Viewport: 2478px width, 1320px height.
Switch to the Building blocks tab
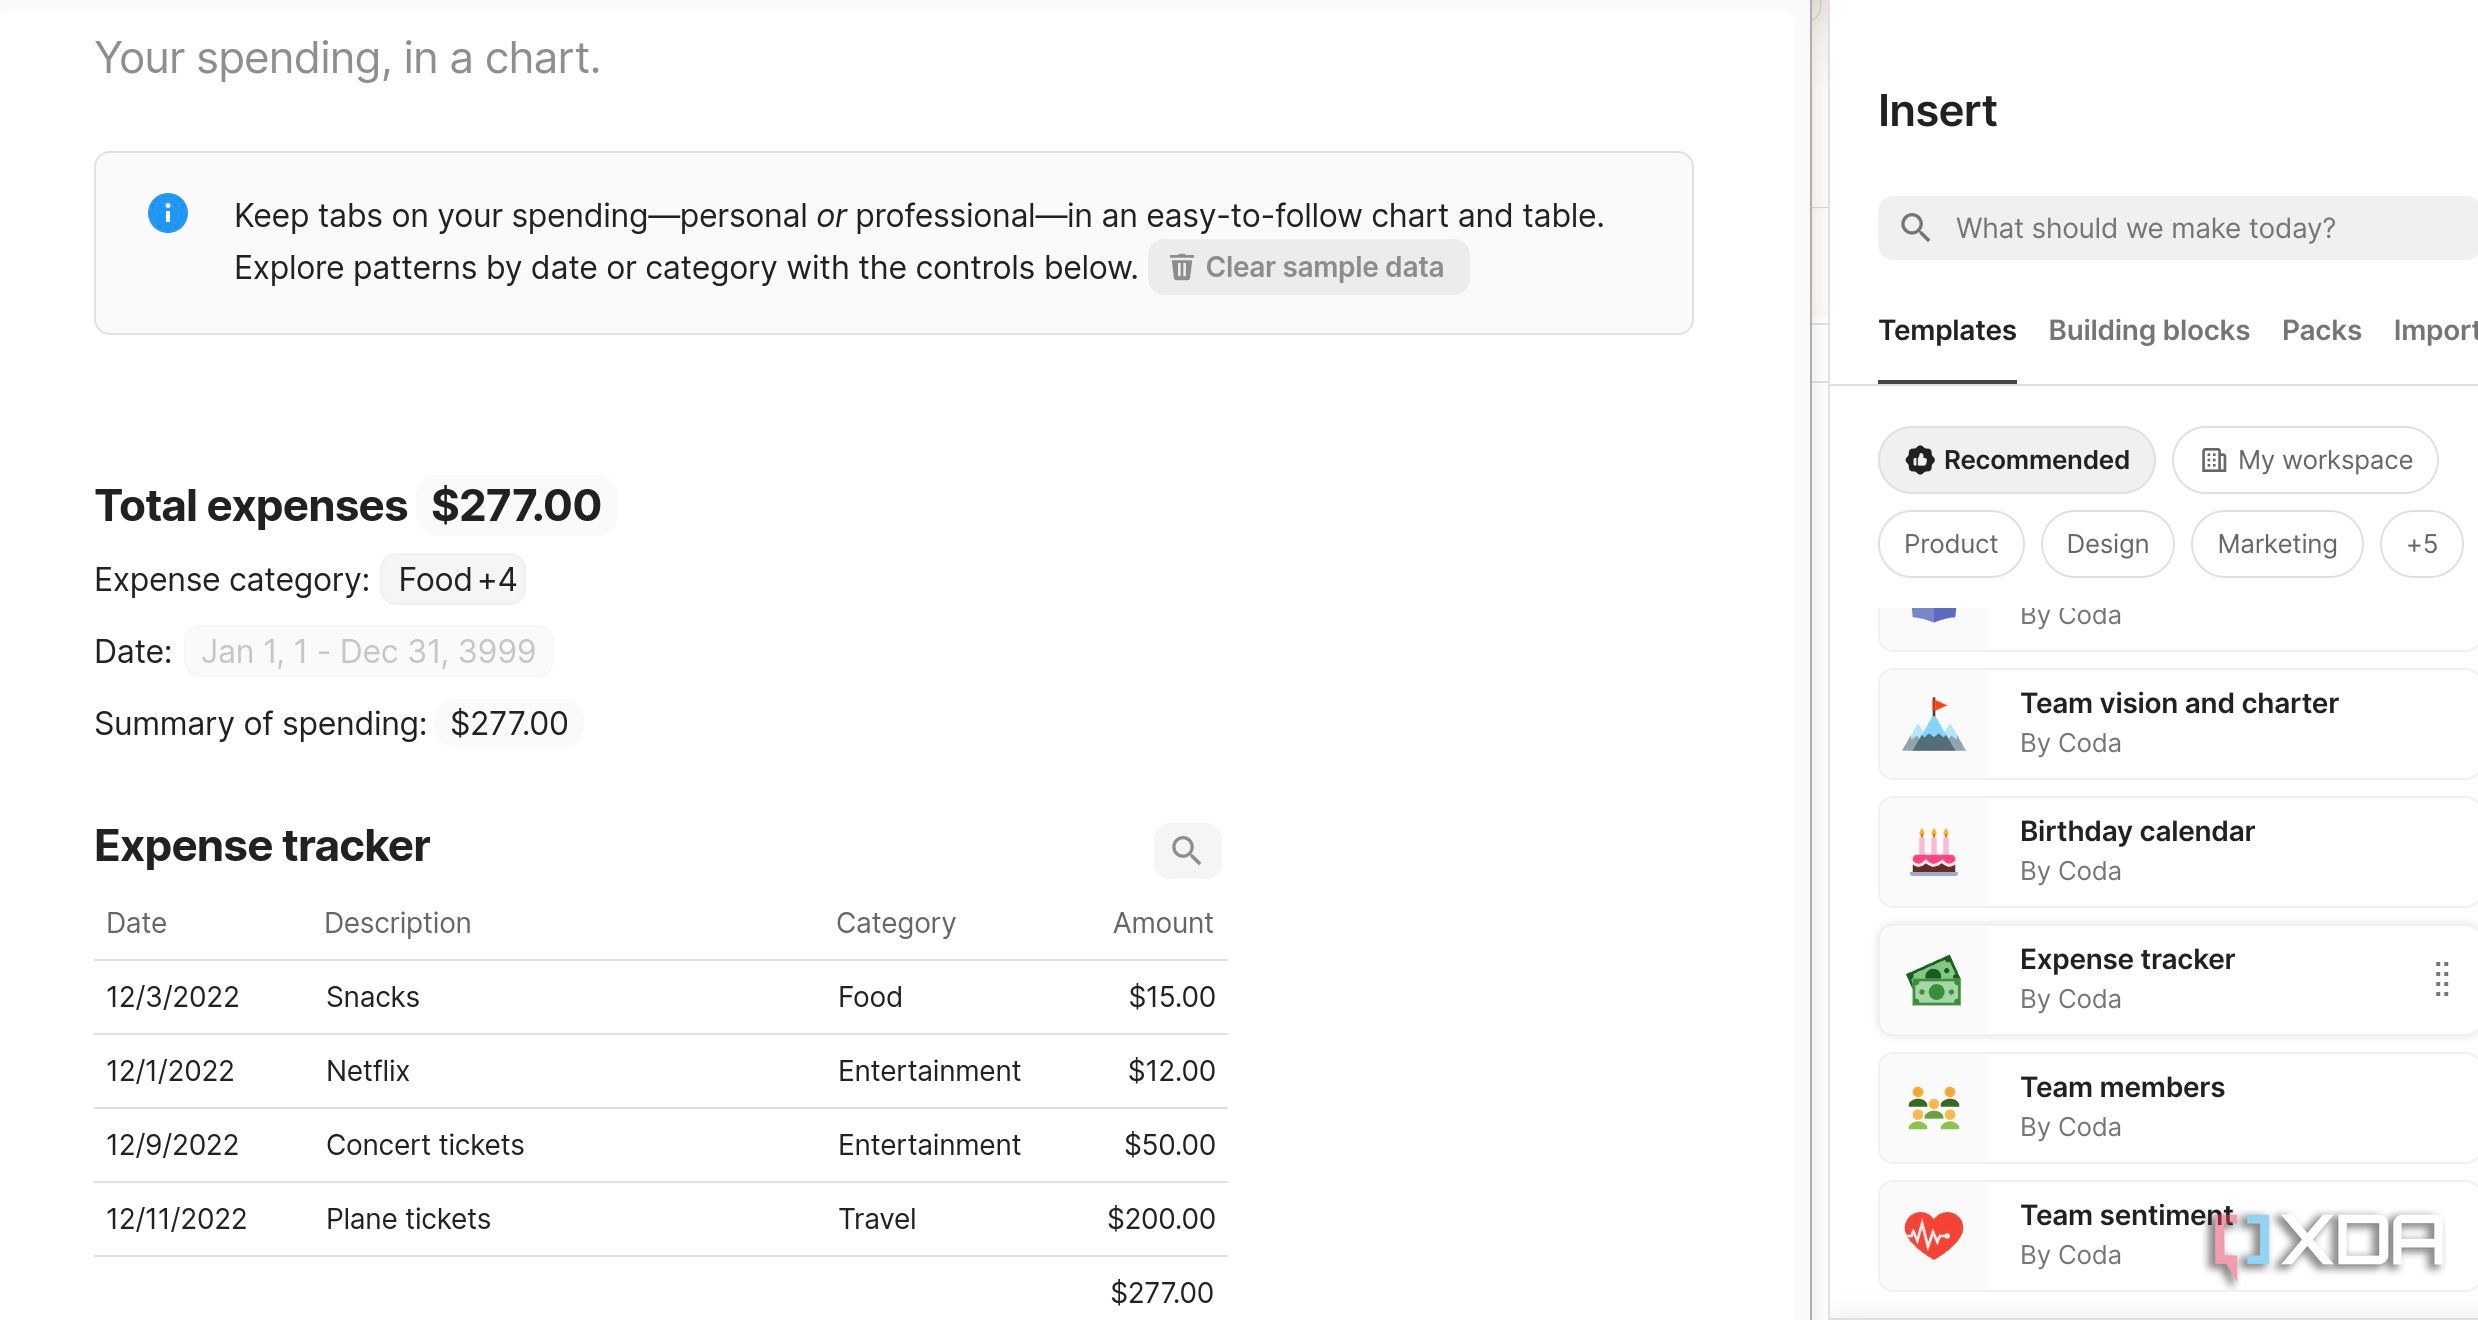(x=2148, y=330)
